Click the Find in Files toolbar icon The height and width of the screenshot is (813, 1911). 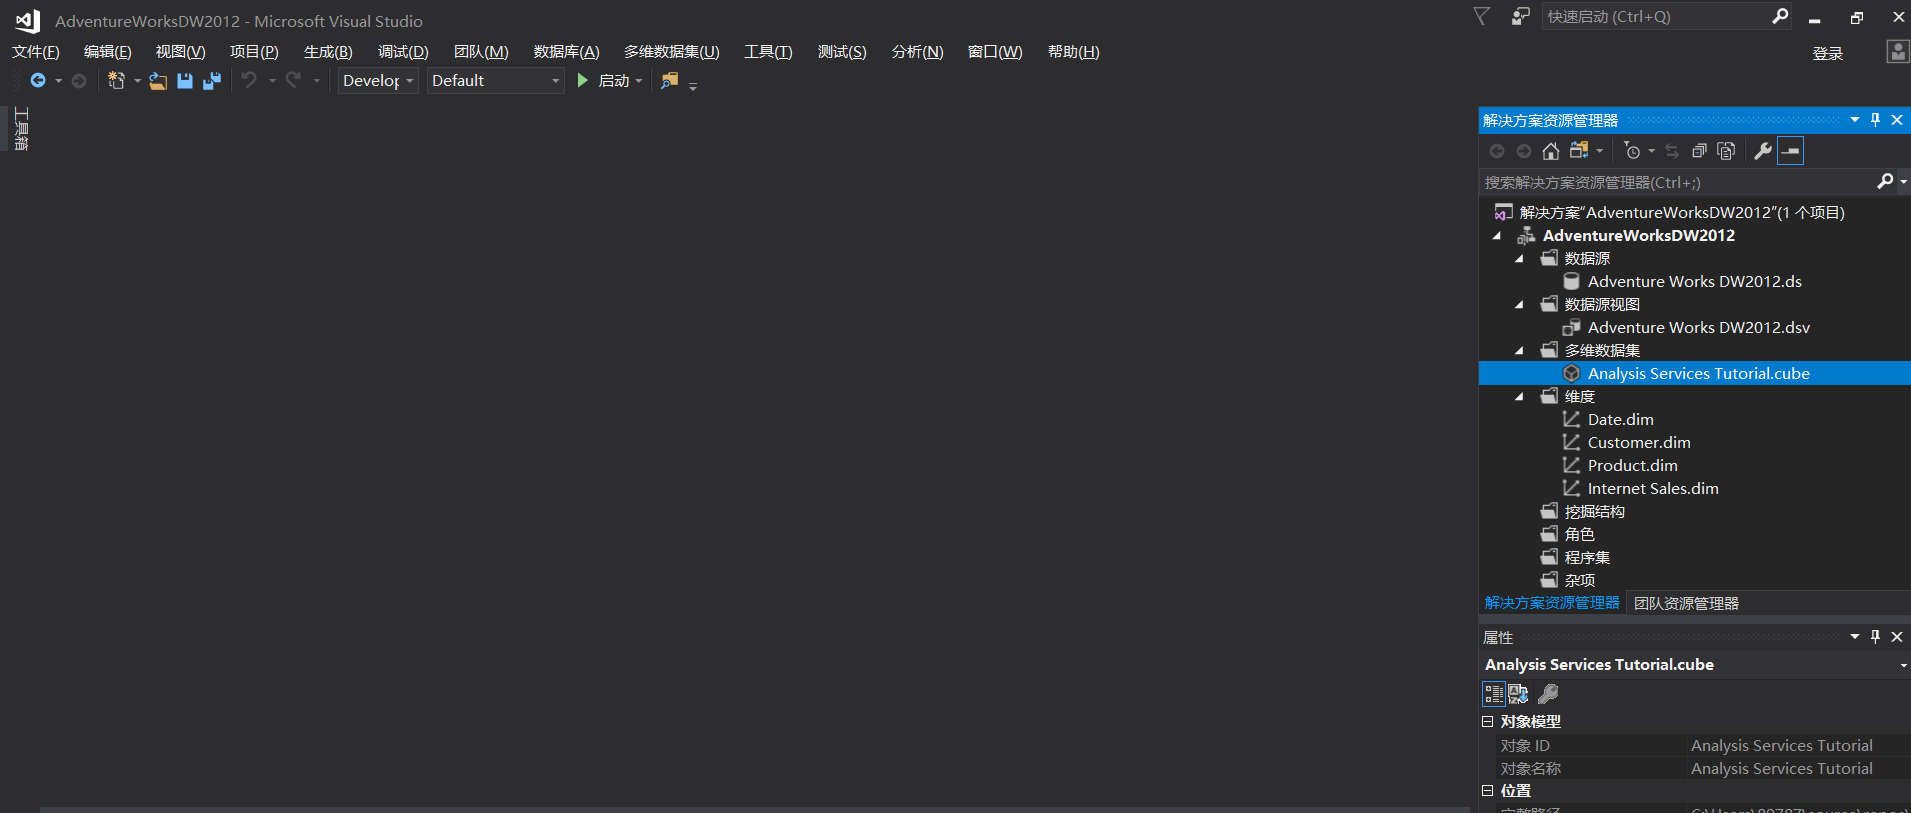(669, 81)
